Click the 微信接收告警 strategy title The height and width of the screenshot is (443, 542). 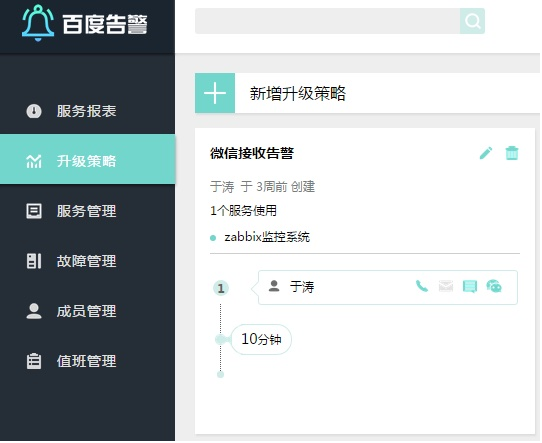(253, 154)
